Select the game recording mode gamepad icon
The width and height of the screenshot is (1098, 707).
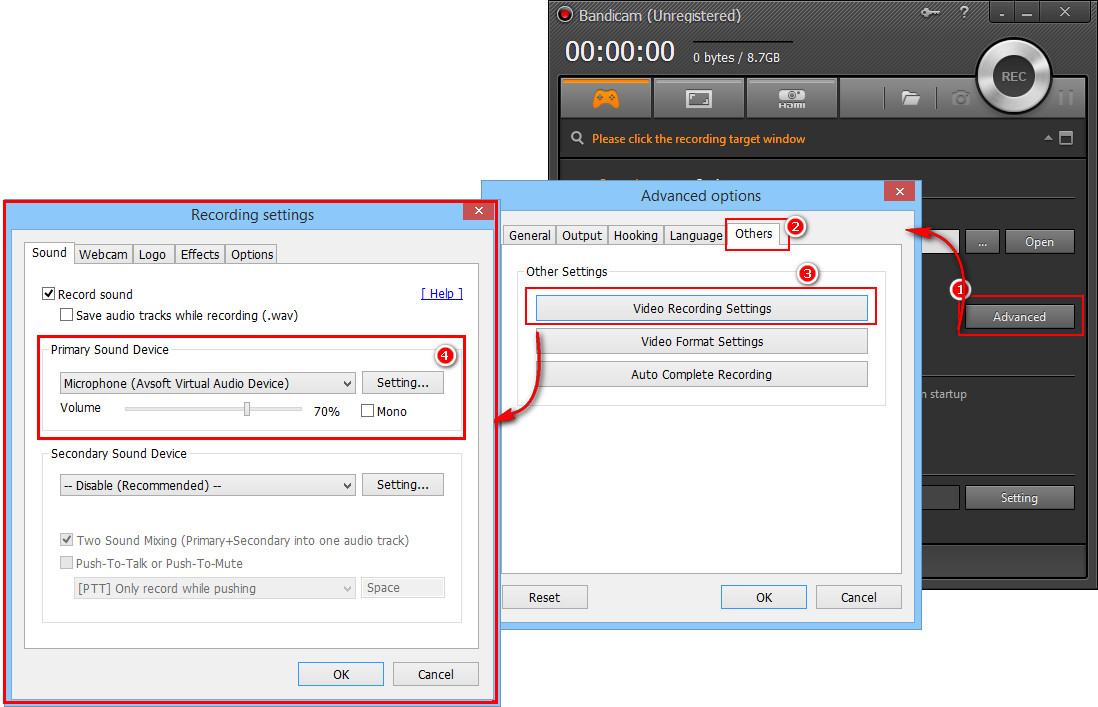606,99
